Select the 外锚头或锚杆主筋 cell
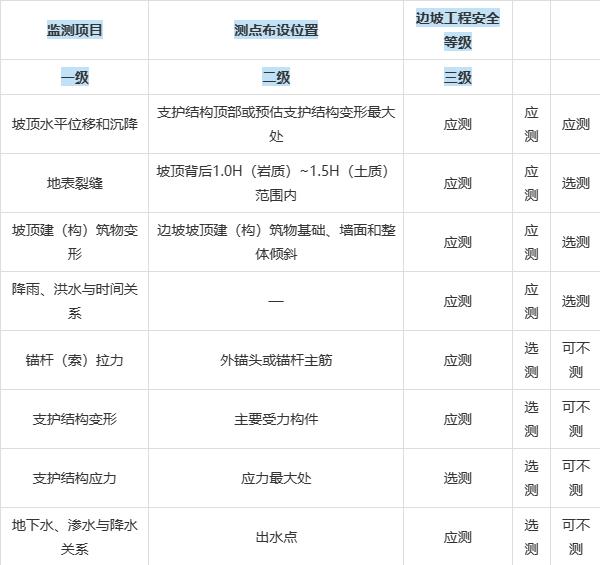The height and width of the screenshot is (565, 600). [x=276, y=360]
